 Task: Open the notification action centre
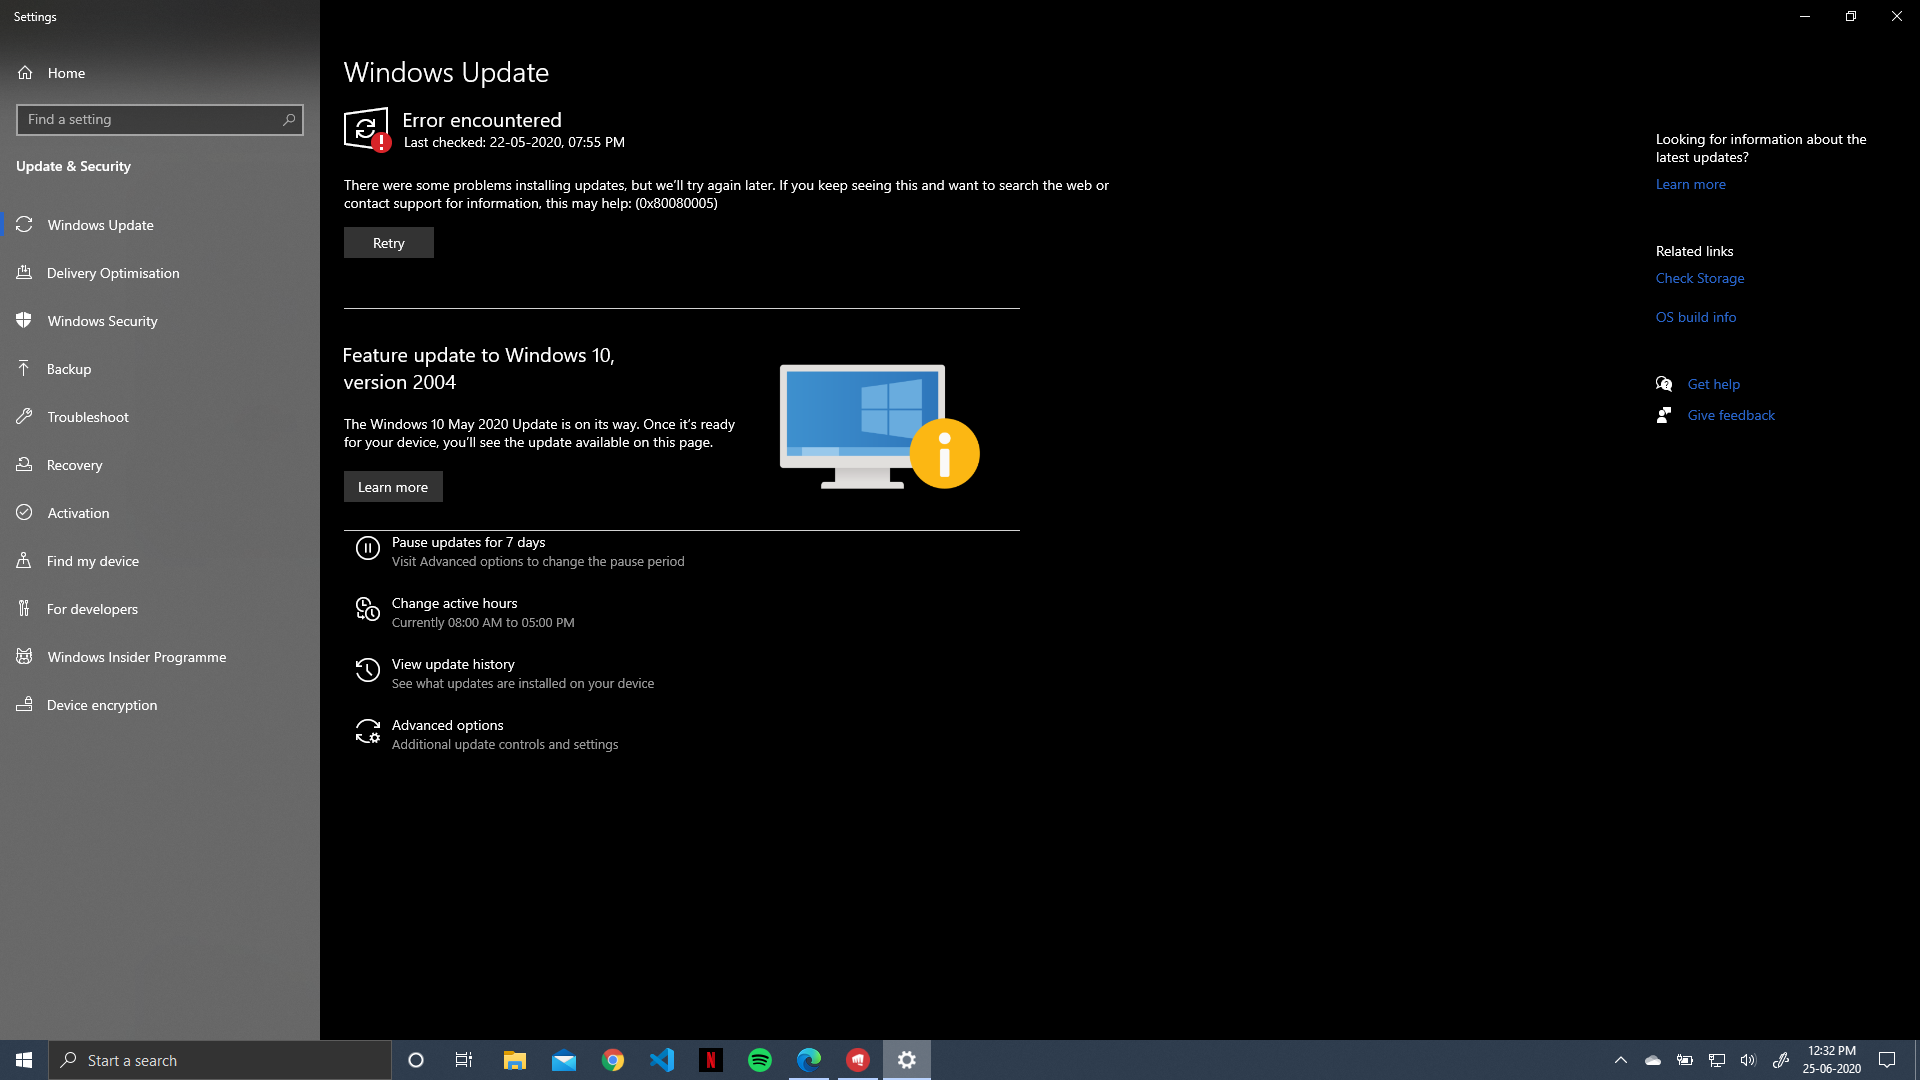1887,1060
